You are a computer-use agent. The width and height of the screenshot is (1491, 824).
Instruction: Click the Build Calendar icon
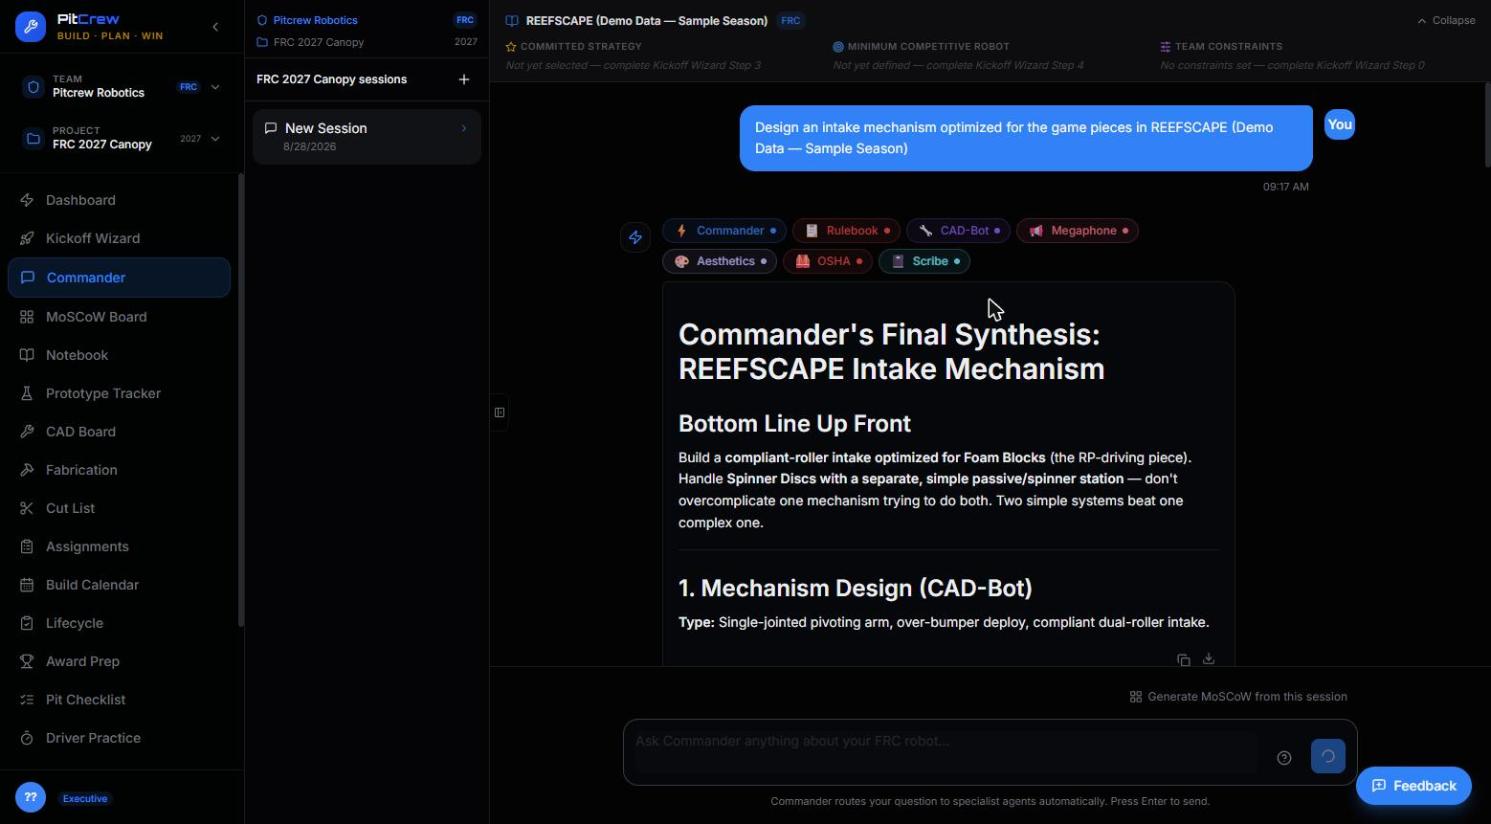click(27, 585)
